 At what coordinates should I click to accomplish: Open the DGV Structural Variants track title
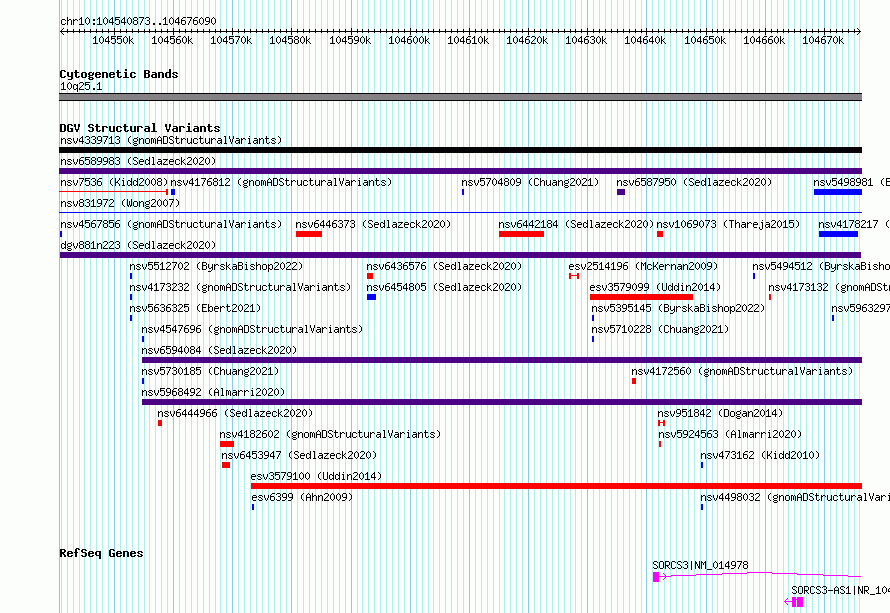pyautogui.click(x=140, y=128)
